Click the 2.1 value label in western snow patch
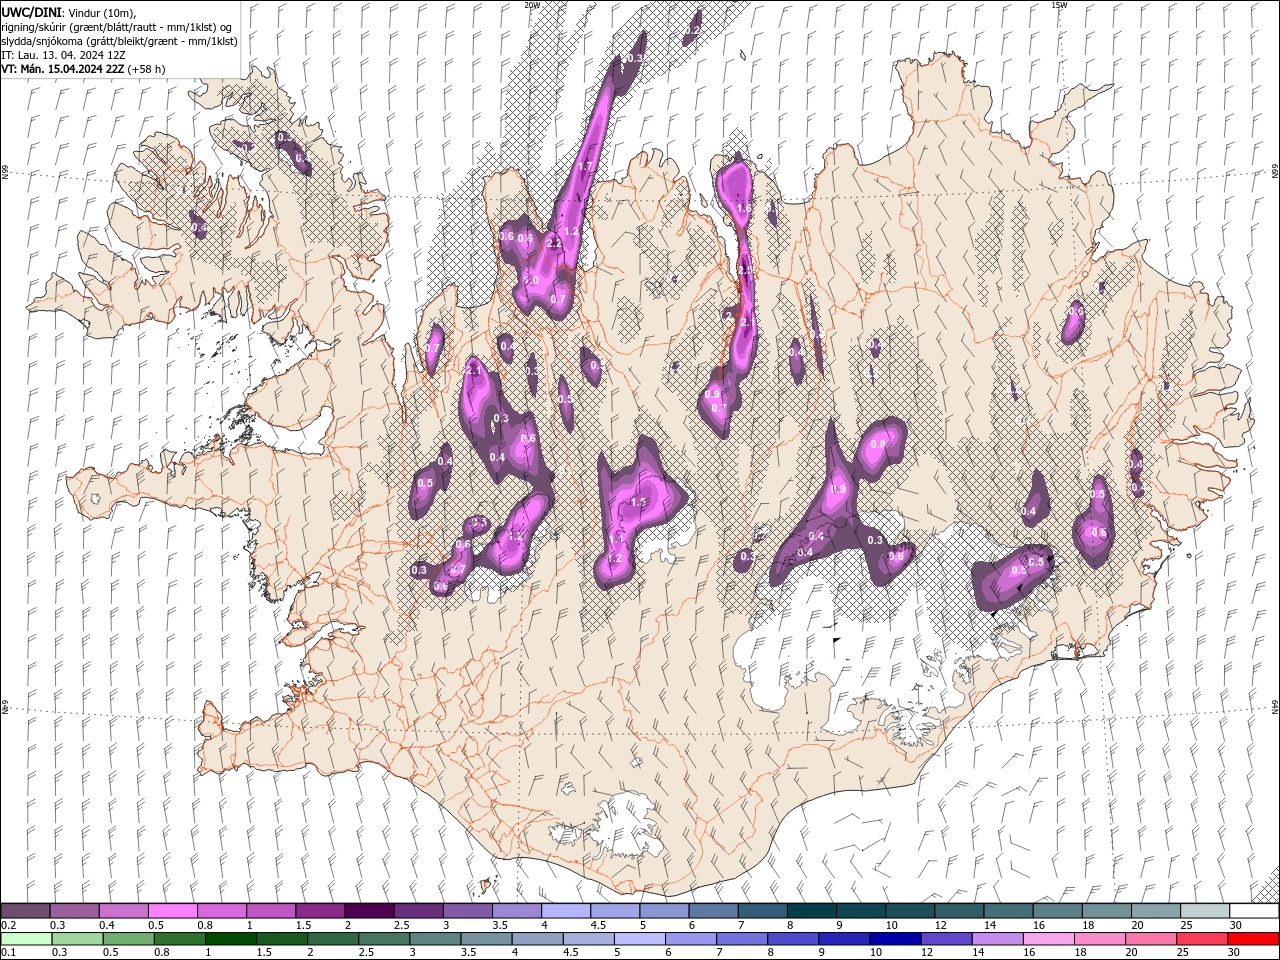 (474, 371)
